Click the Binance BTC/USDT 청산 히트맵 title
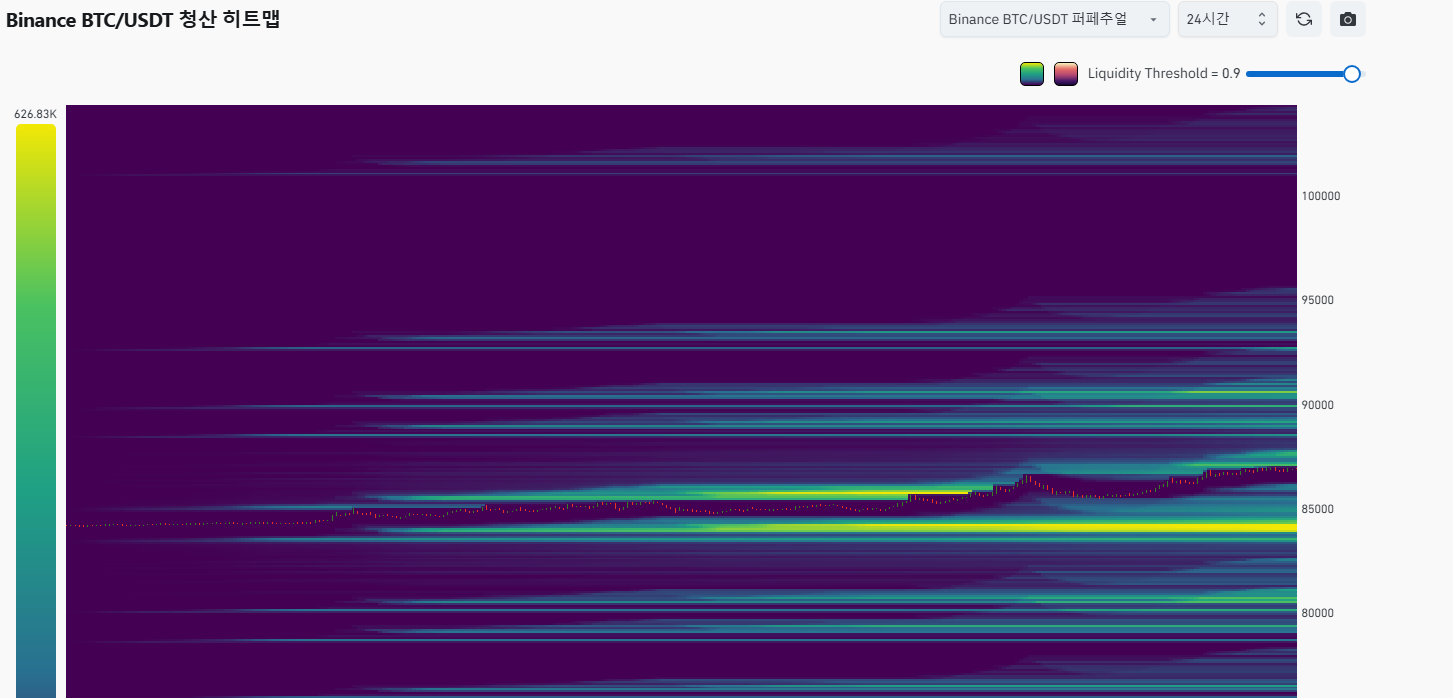Viewport: 1453px width, 698px height. click(x=143, y=19)
